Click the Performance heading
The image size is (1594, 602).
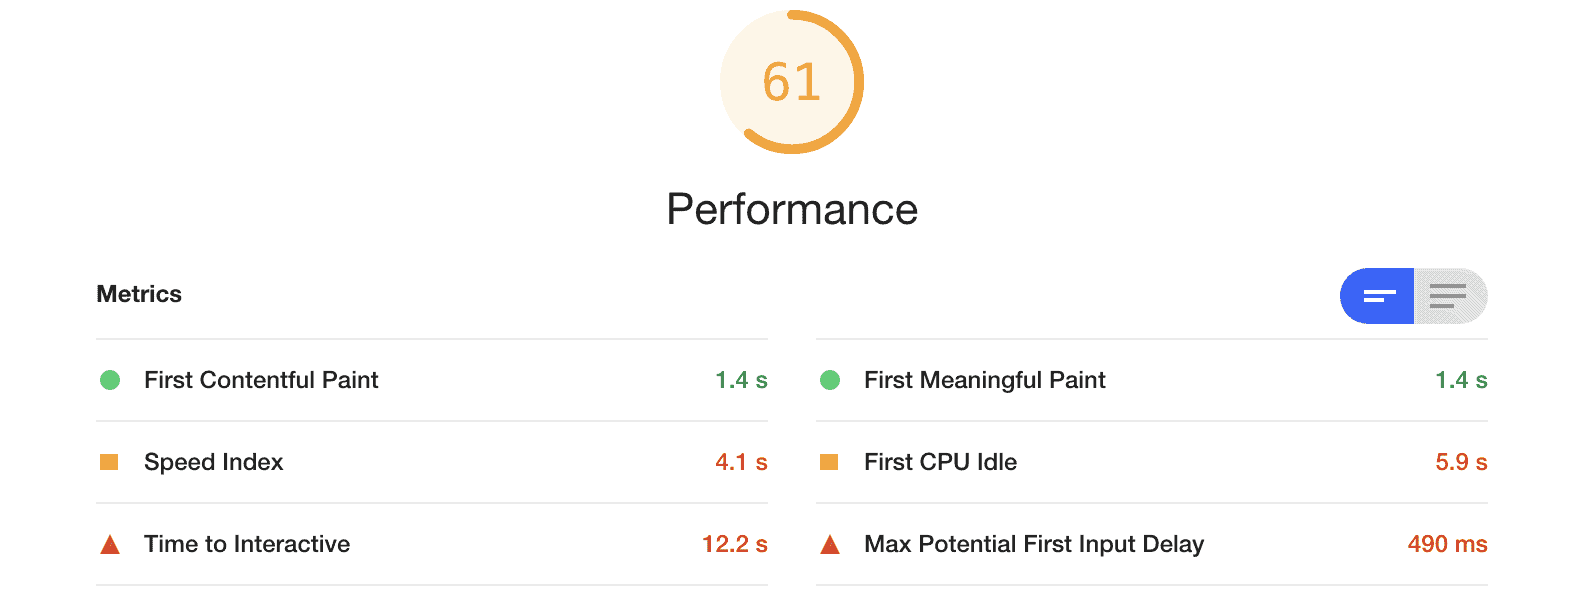[793, 209]
